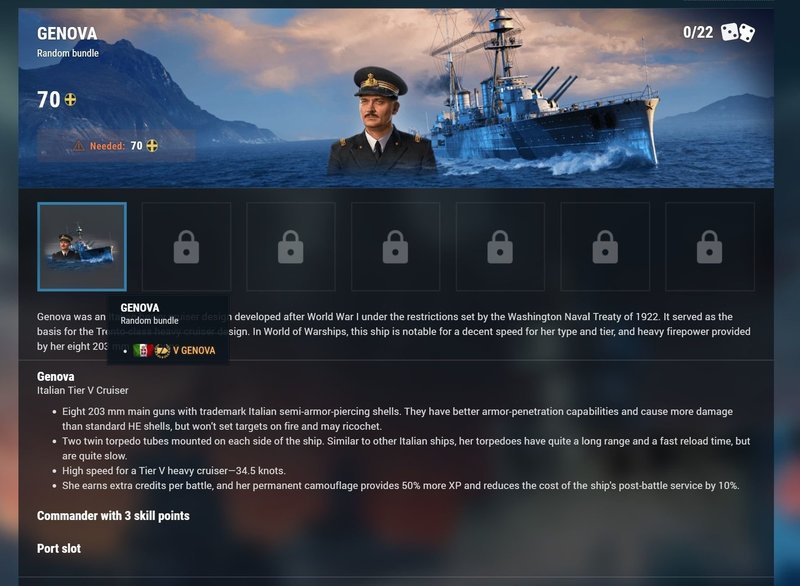Click the Genova Italian Tier V Cruiser heading
800x586 pixels.
click(83, 383)
